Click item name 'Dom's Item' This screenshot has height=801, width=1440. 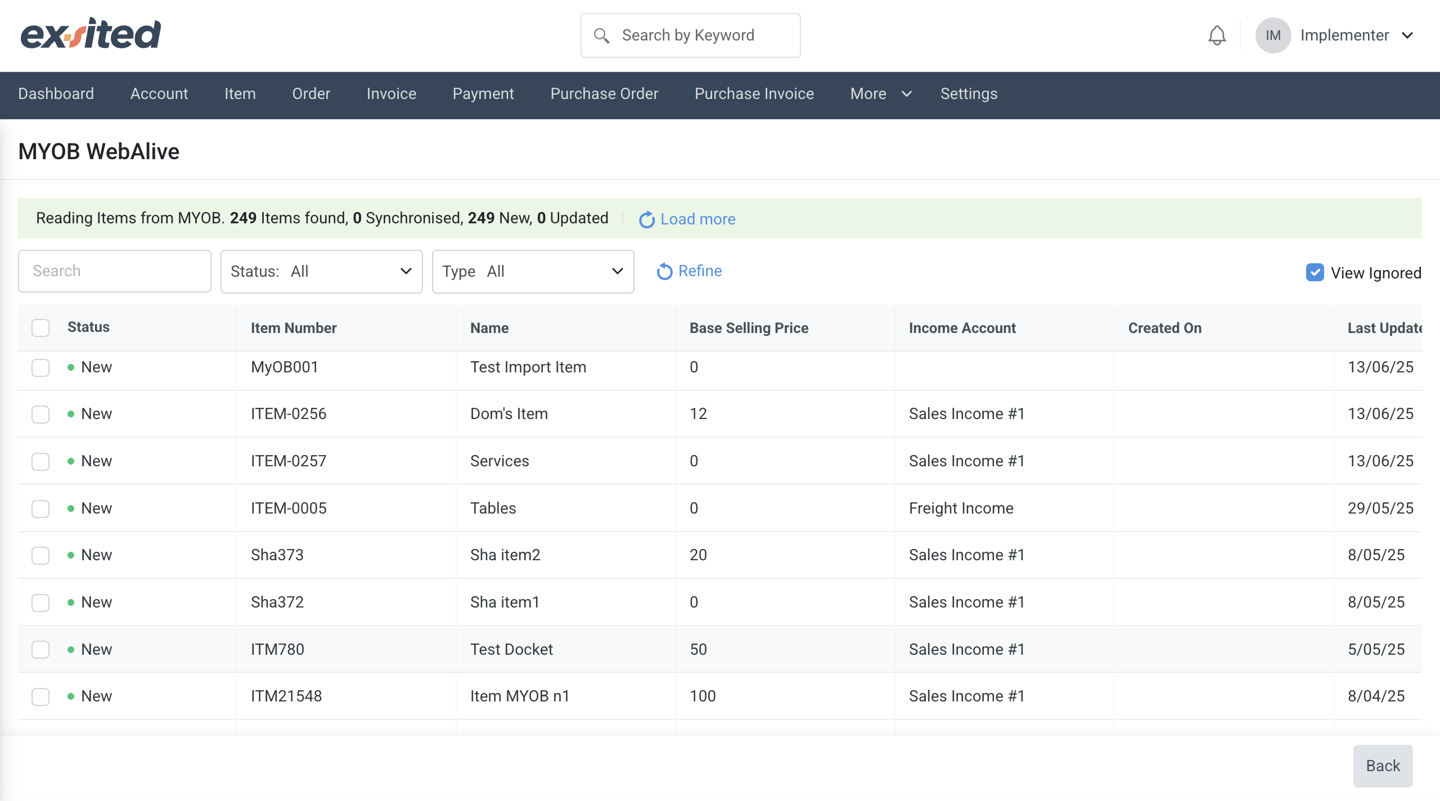509,414
